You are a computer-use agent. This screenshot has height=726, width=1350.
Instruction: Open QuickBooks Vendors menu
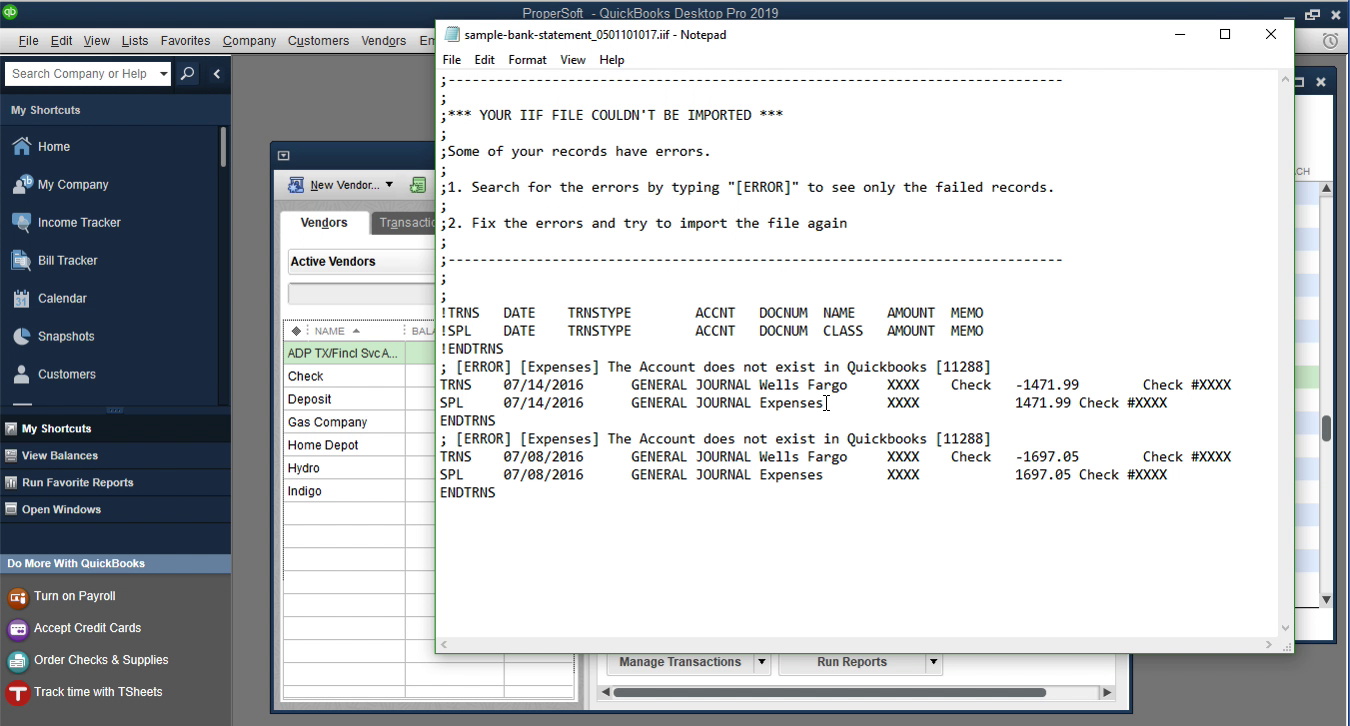pyautogui.click(x=383, y=41)
